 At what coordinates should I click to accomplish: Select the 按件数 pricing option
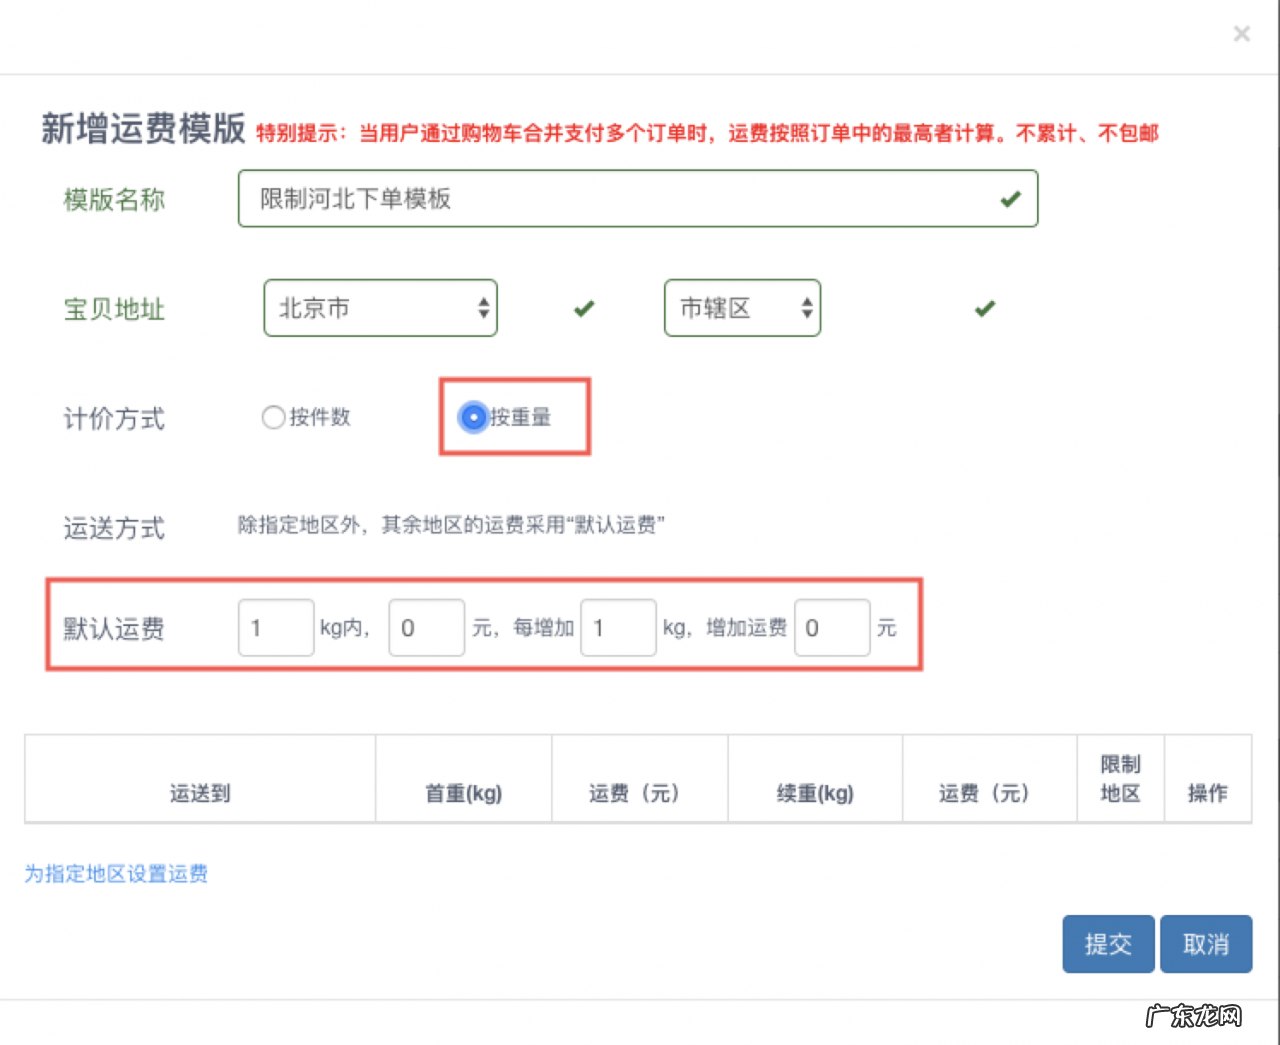pyautogui.click(x=273, y=417)
